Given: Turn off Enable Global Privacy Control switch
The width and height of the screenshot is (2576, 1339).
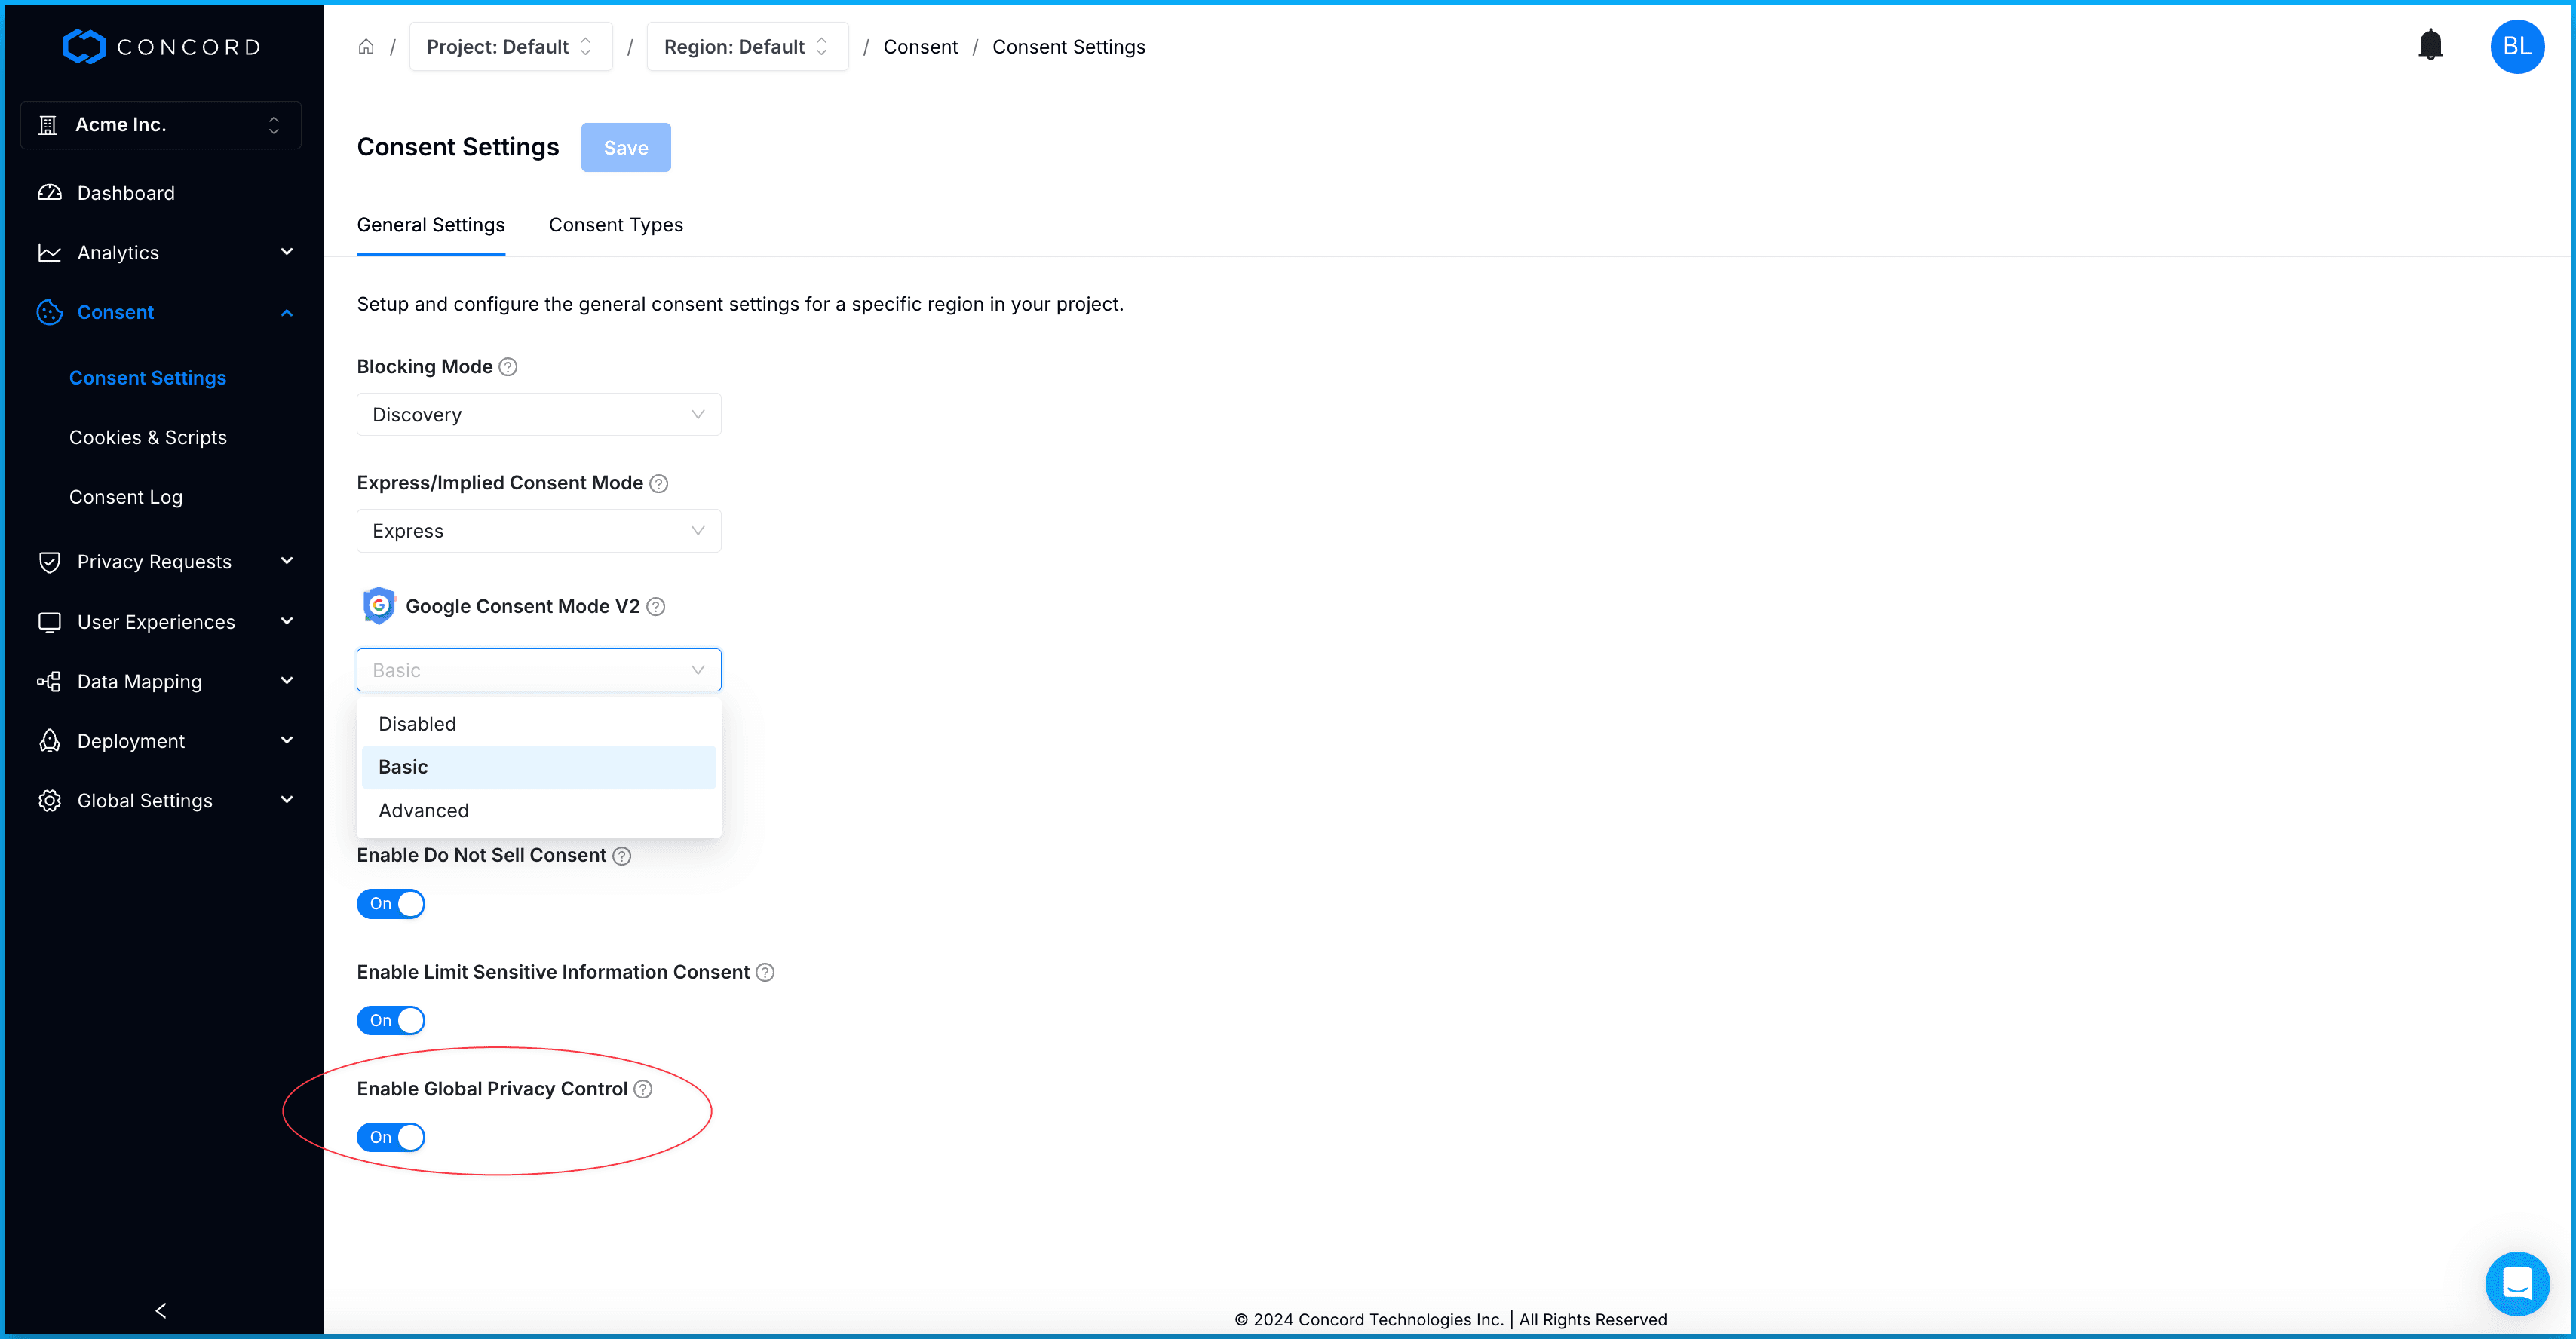Looking at the screenshot, I should pos(391,1137).
